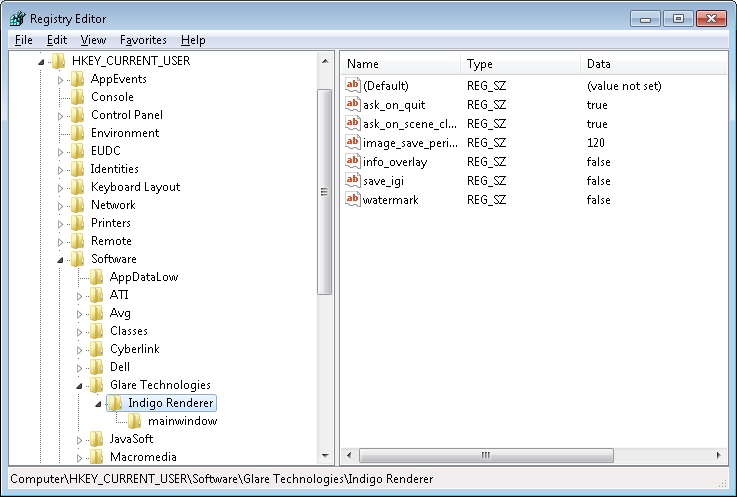Expand the AppEvents registry key
The image size is (737, 497).
pos(61,79)
